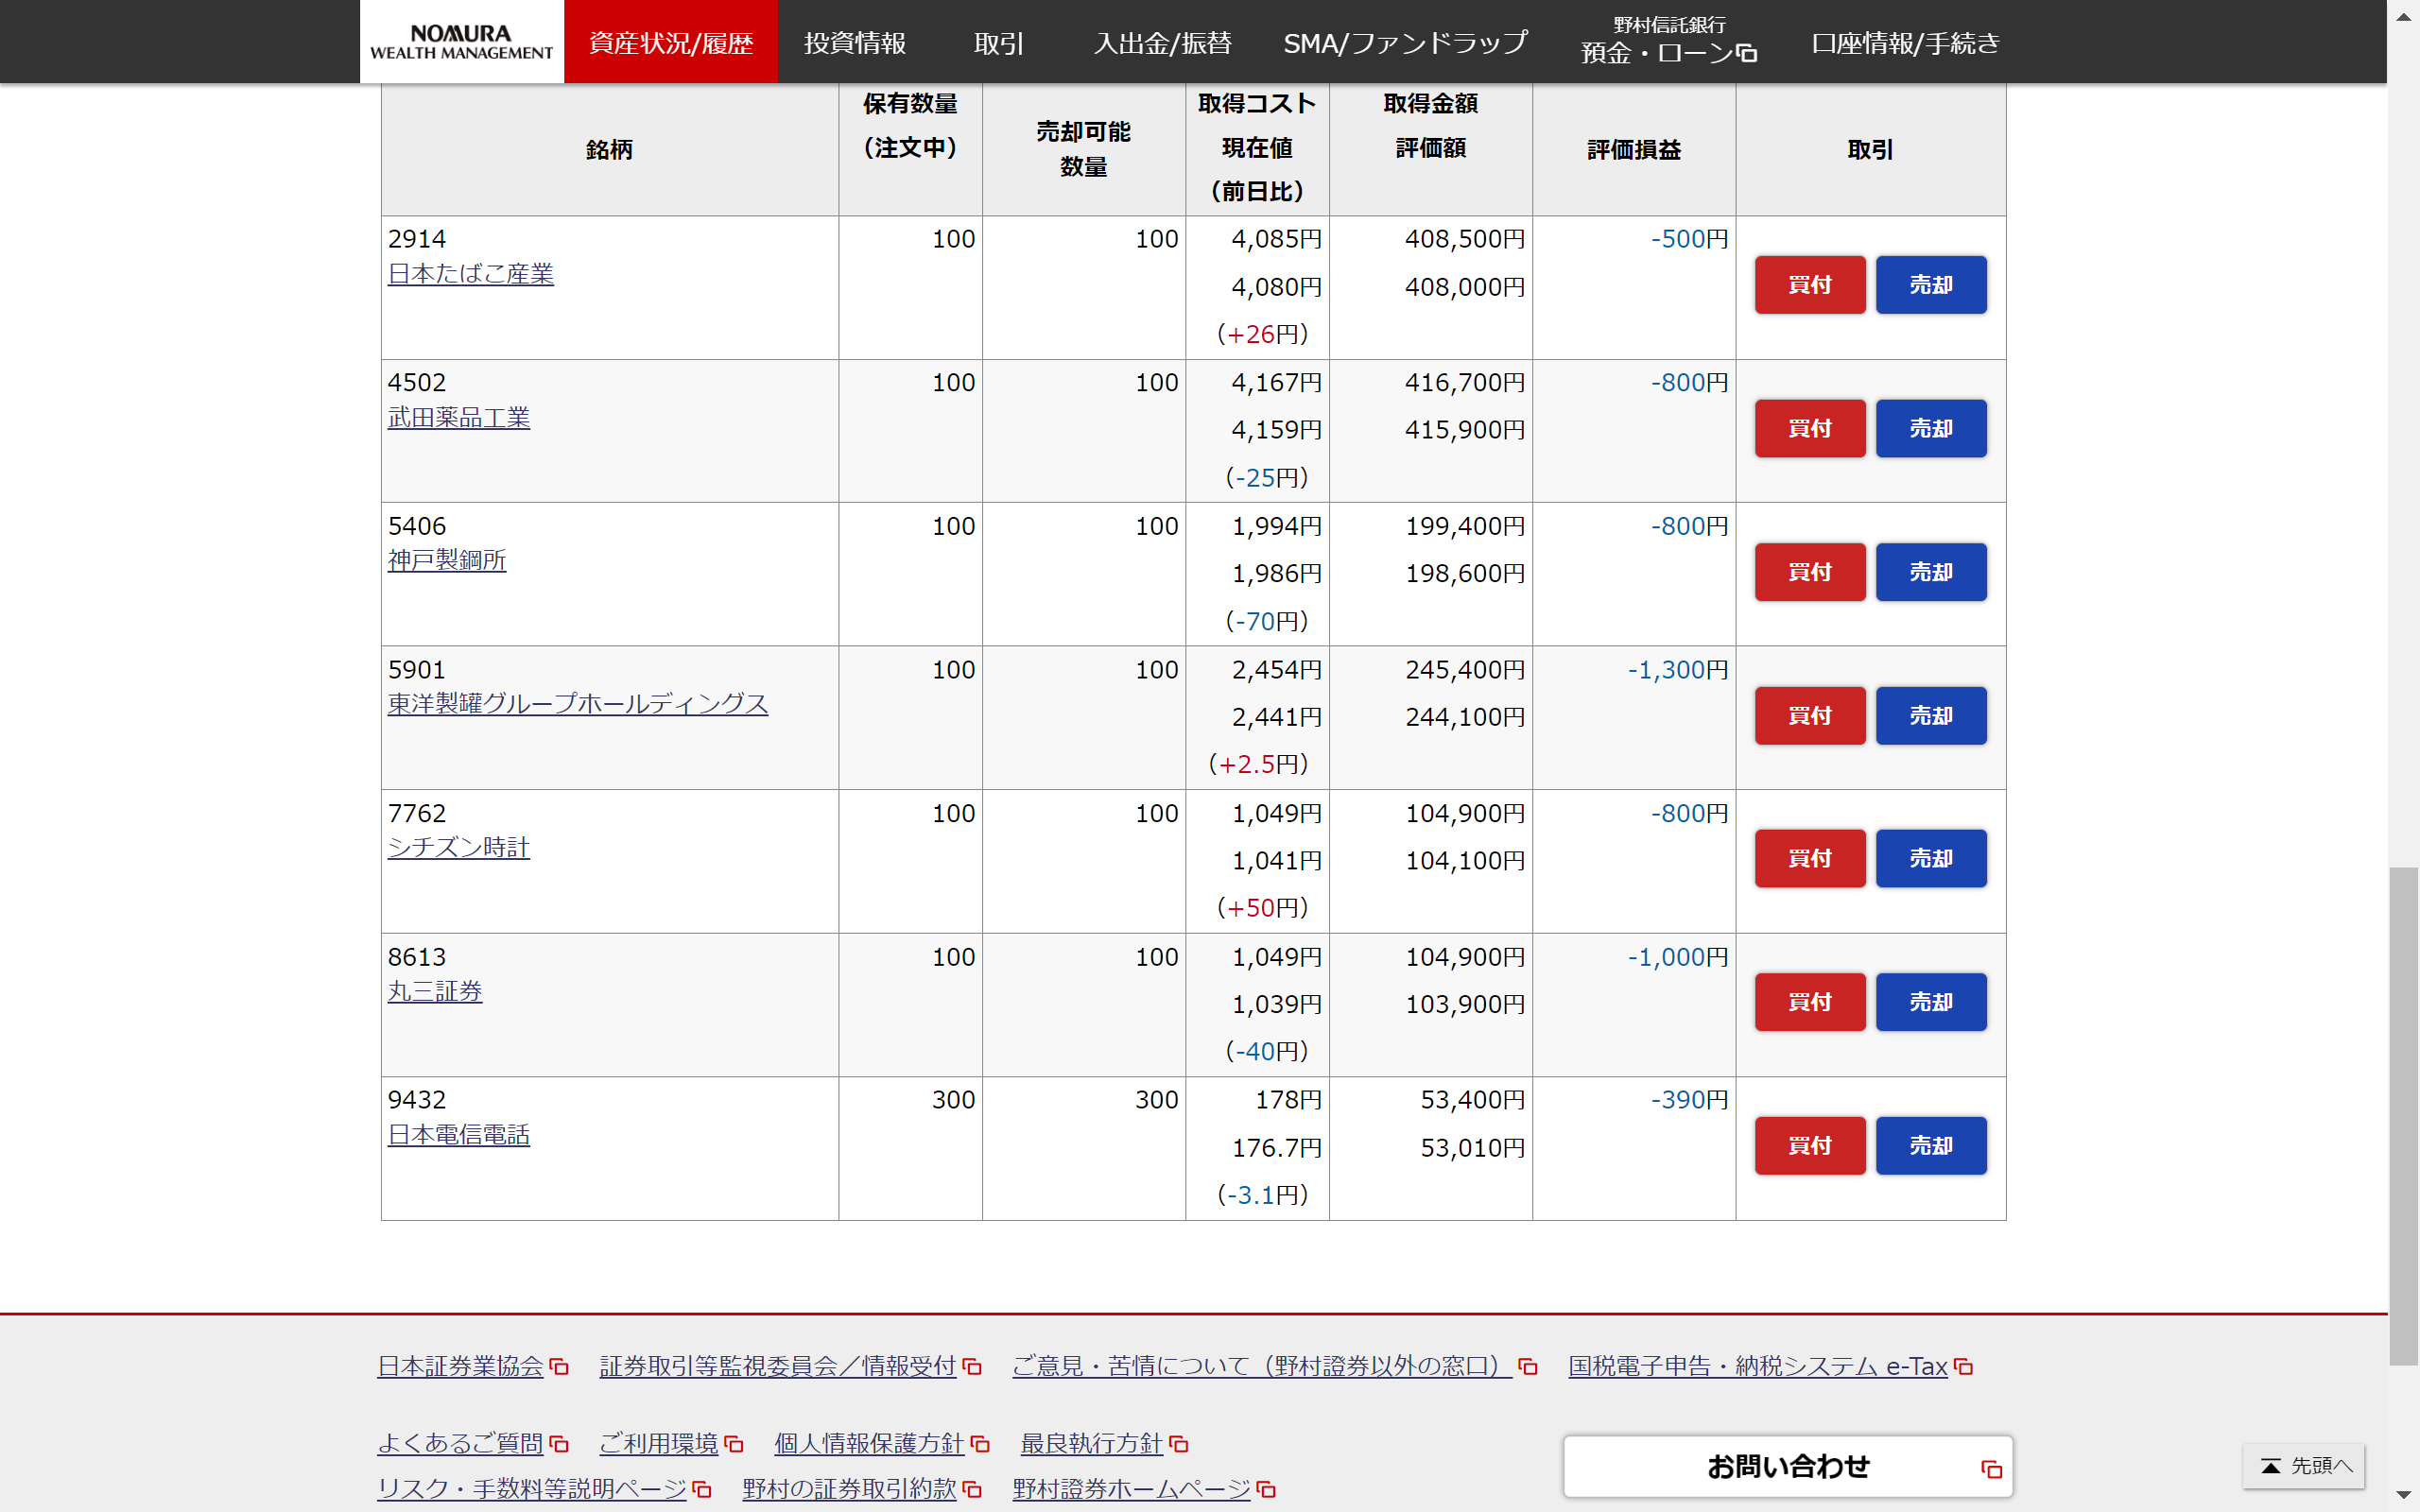Open the ご利用環境 link
2420x1512 pixels.
pyautogui.click(x=658, y=1443)
